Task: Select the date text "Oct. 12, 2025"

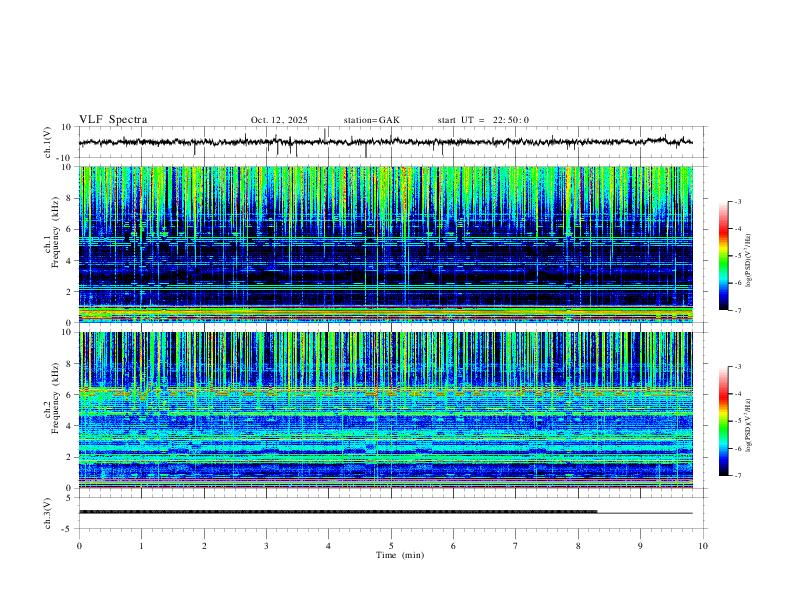Action: (279, 120)
